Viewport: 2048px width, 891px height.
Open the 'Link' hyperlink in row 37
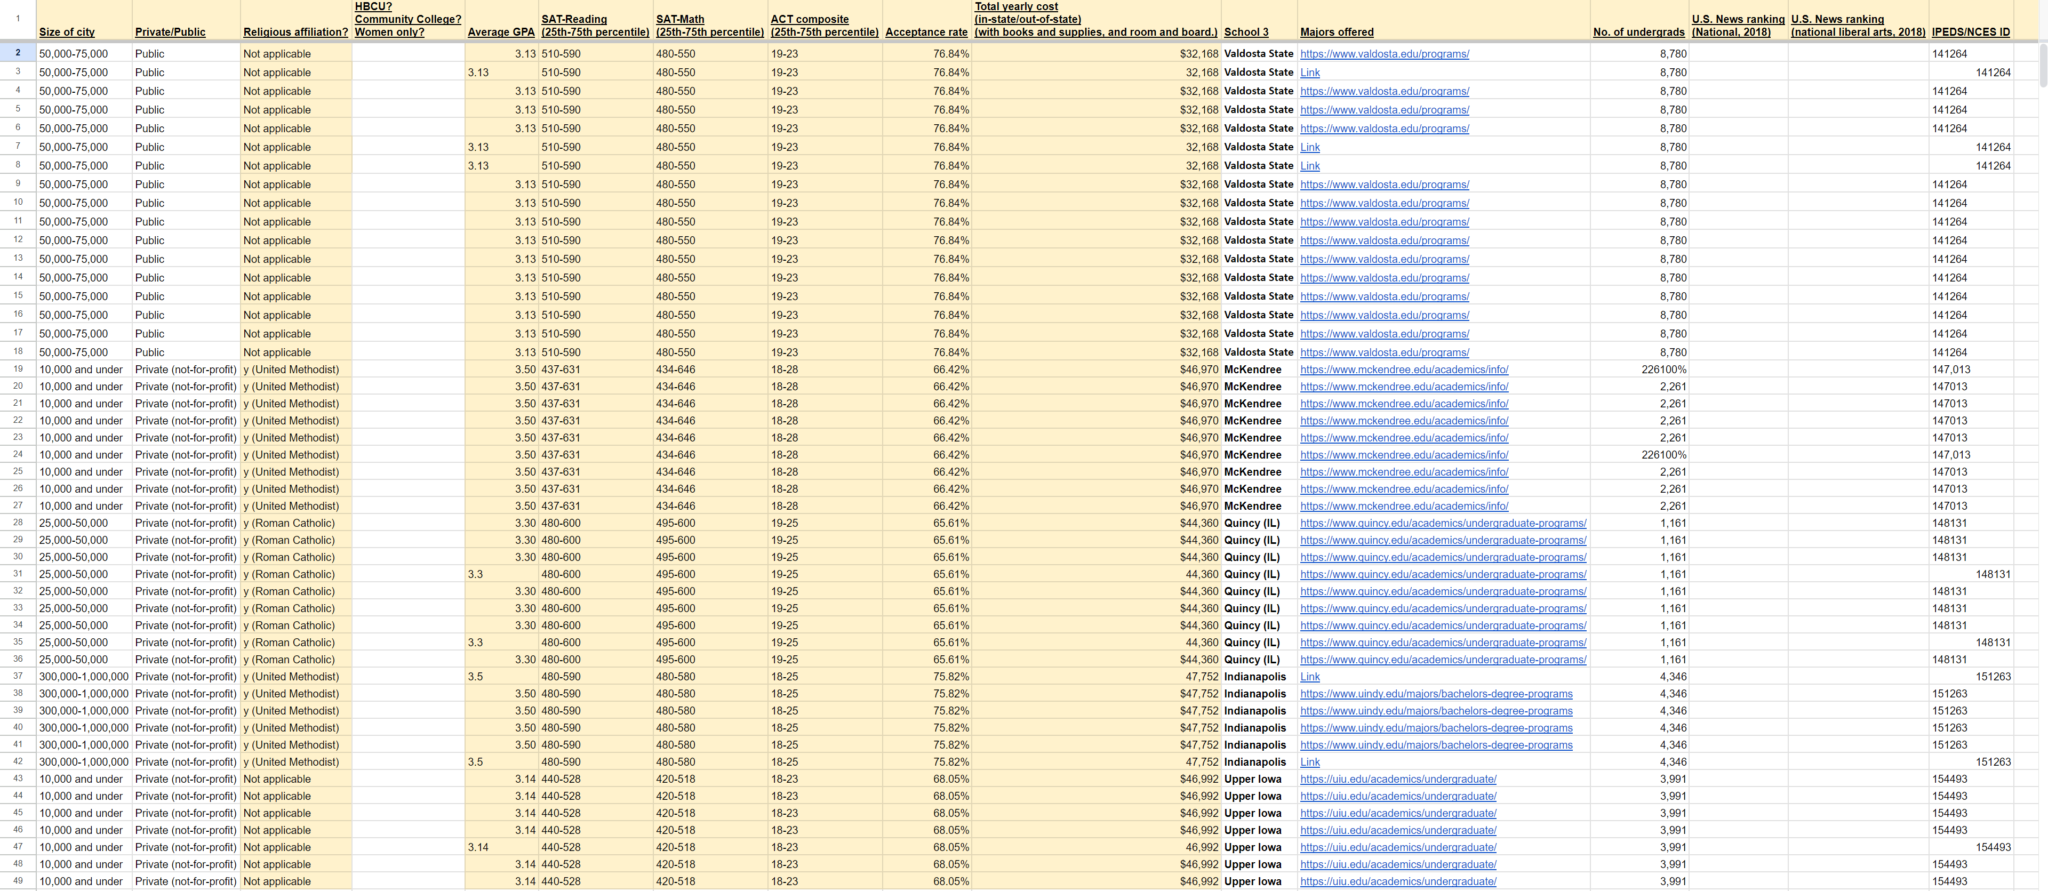tap(1310, 677)
